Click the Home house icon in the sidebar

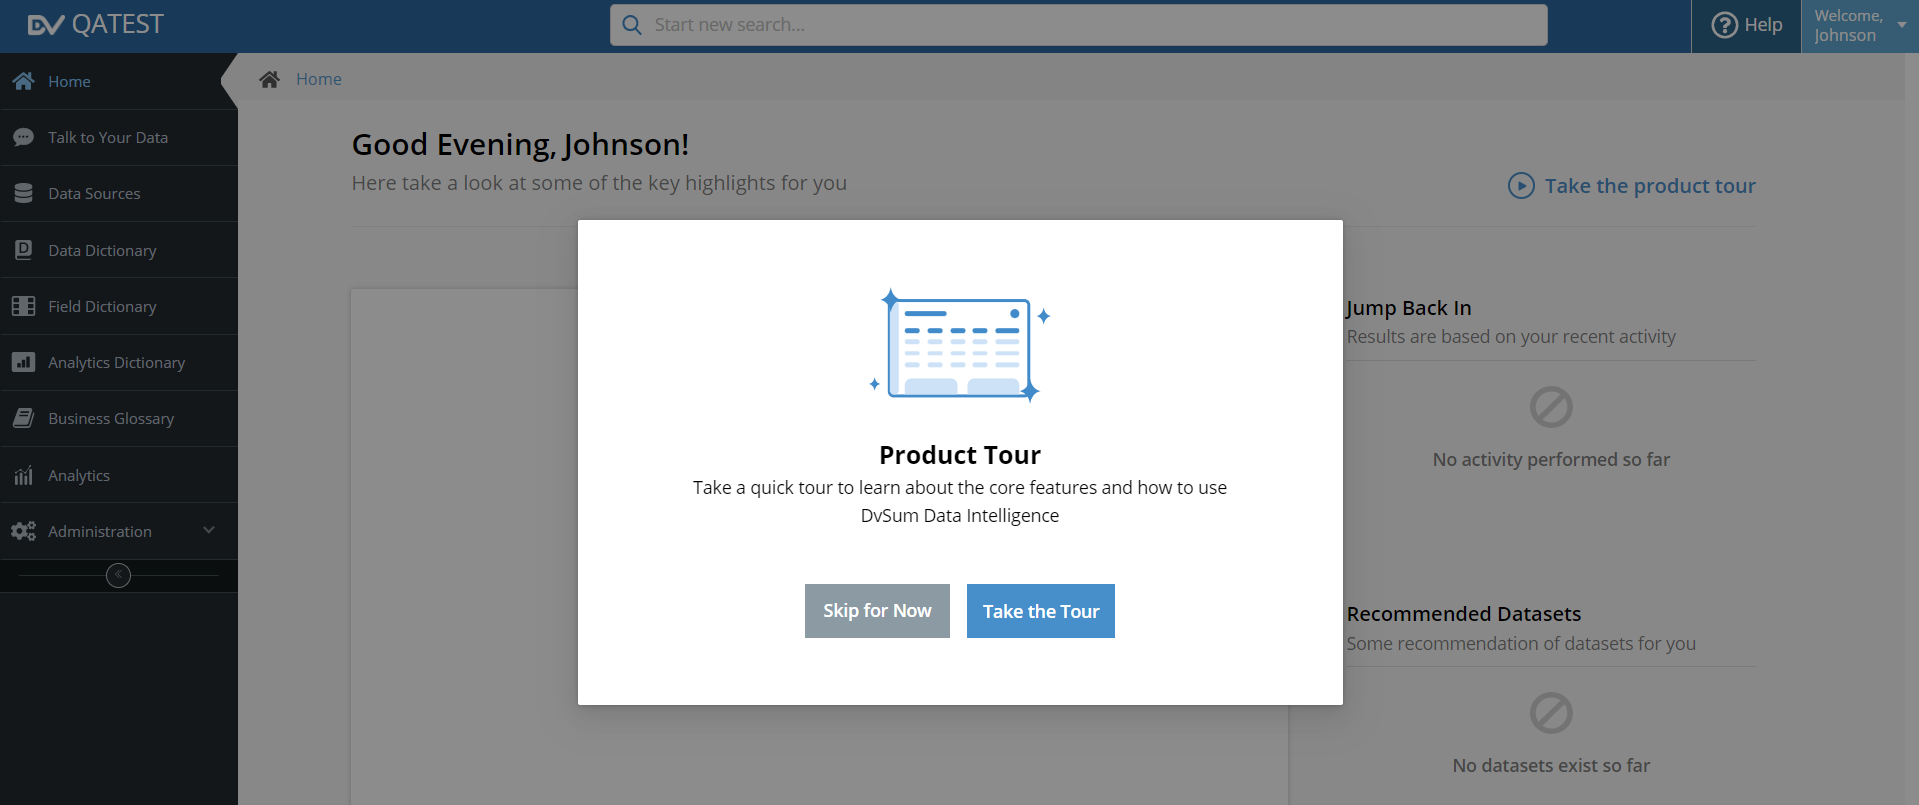pos(24,81)
